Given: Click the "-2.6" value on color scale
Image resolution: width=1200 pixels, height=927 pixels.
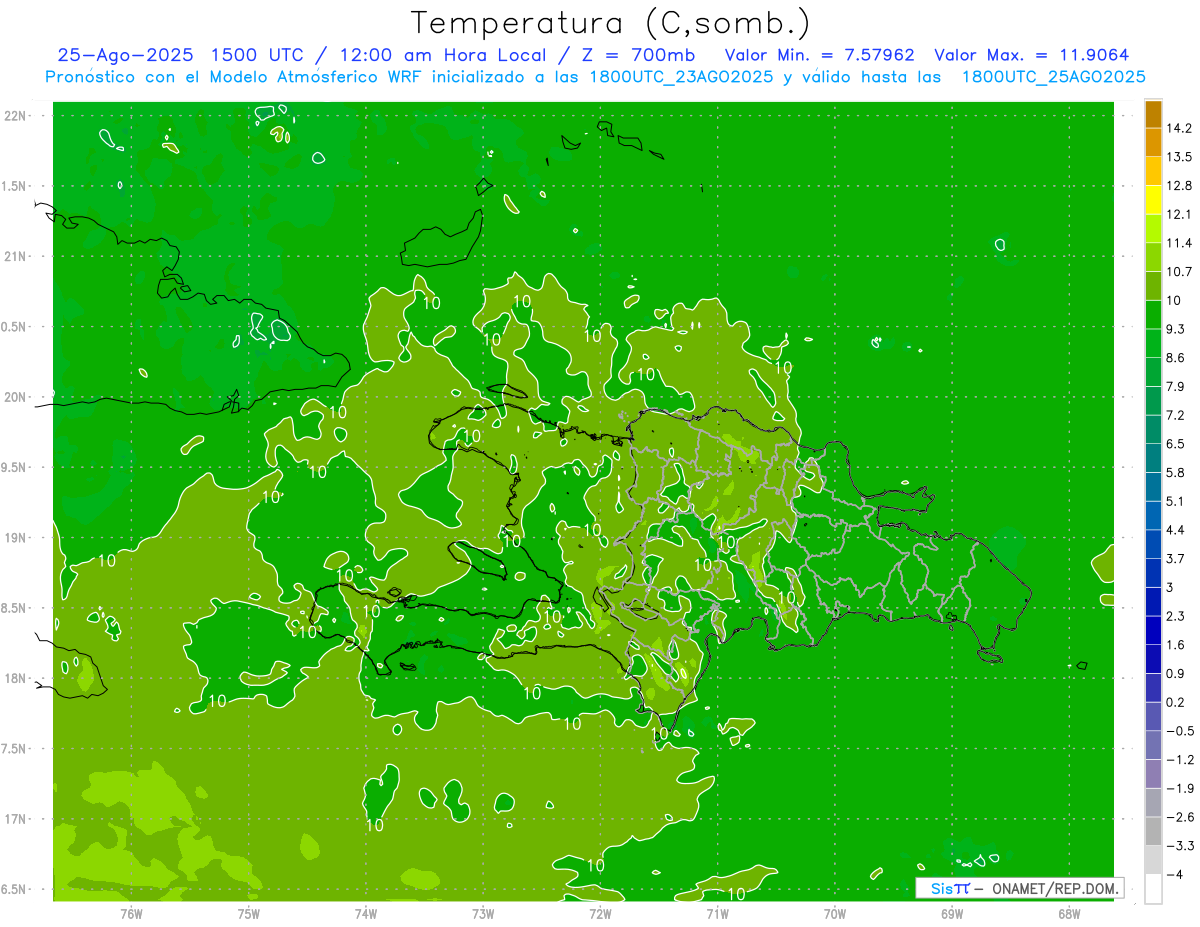Looking at the screenshot, I should (x=1180, y=817).
